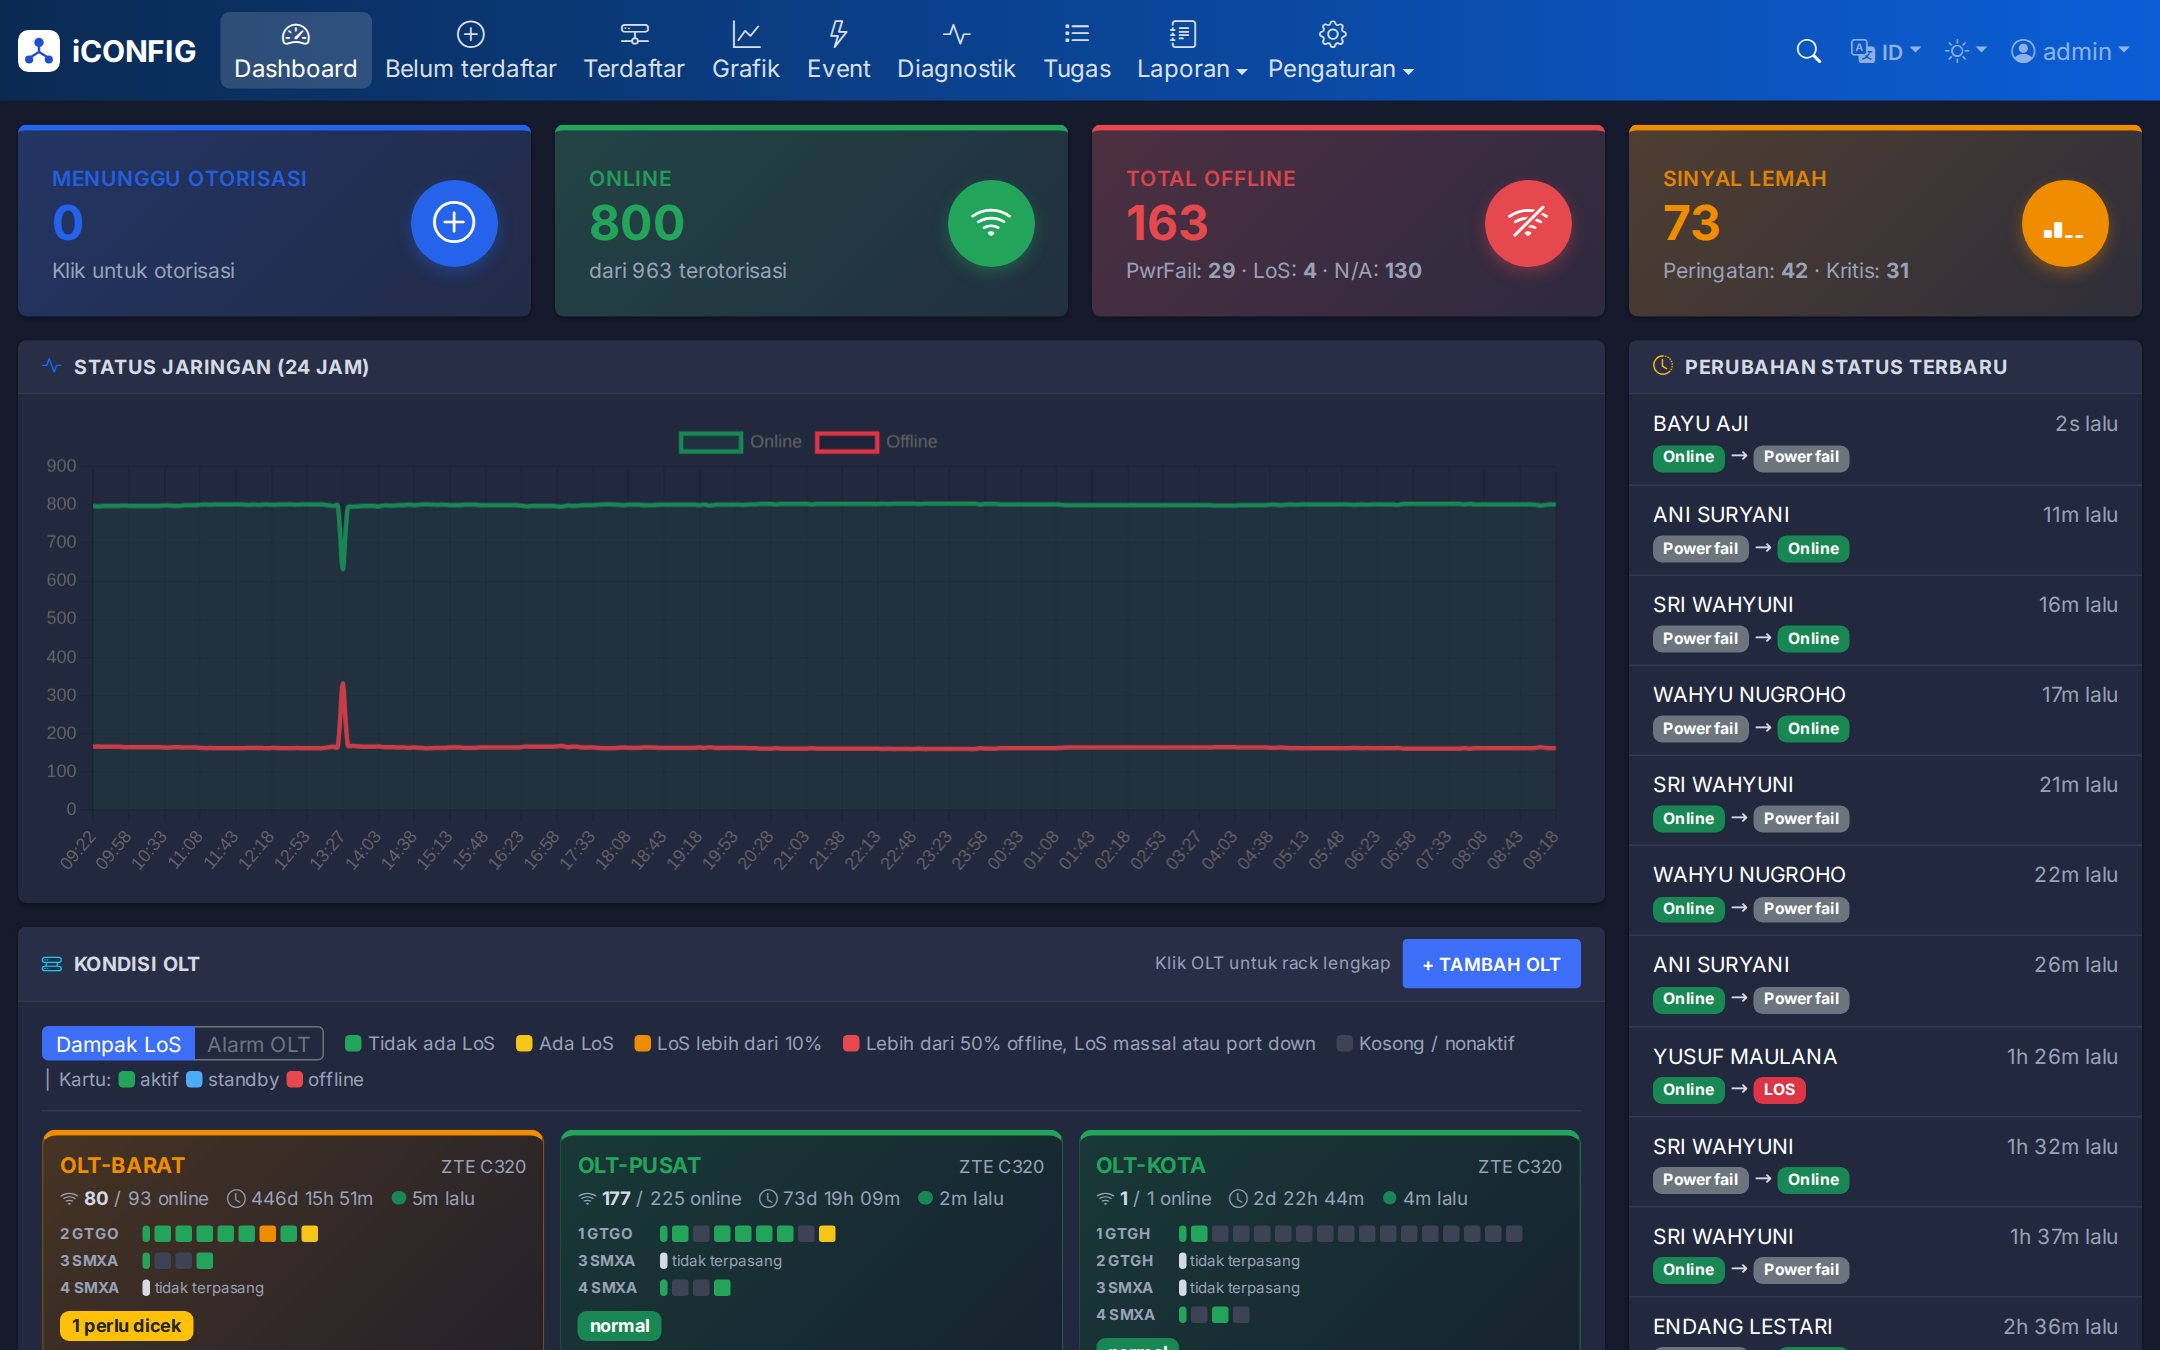Open Grafik via chart icon
This screenshot has height=1350, width=2160.
(746, 34)
